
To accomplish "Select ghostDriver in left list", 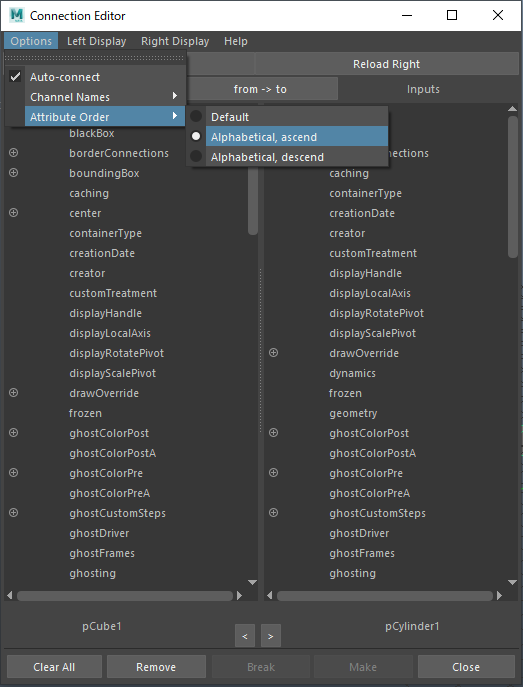I will click(99, 533).
